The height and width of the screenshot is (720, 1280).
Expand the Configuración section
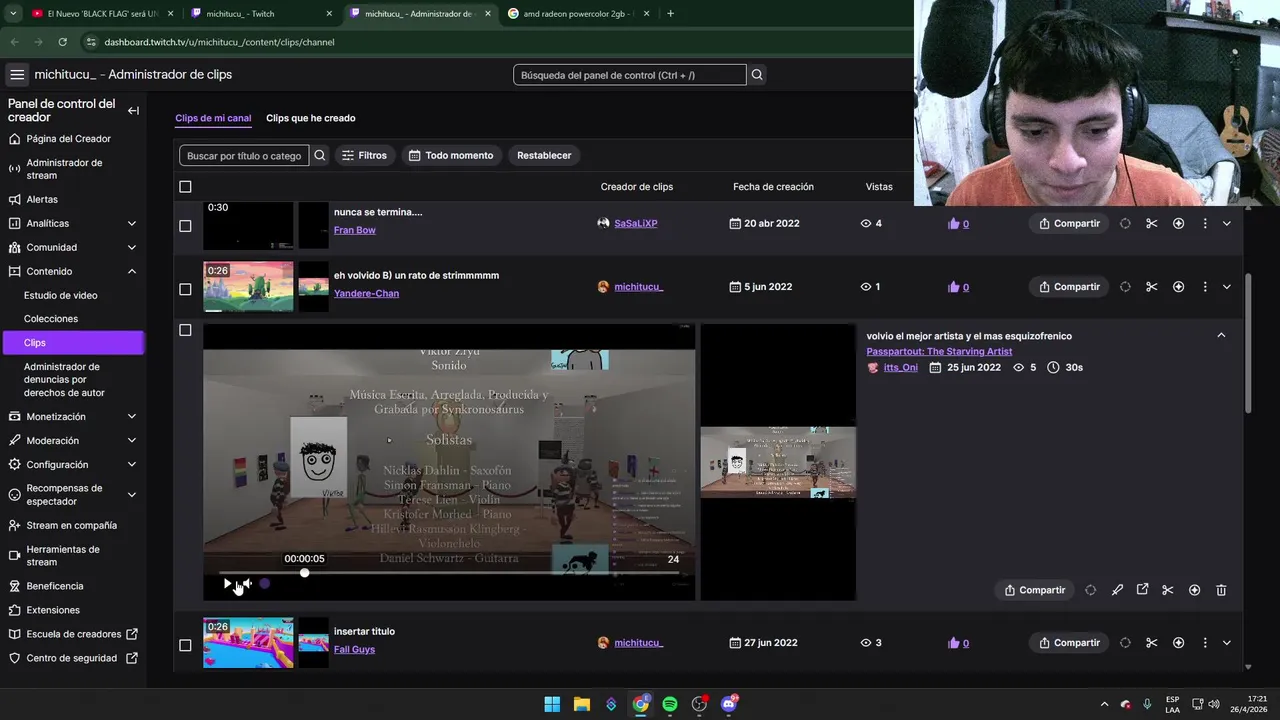131,464
